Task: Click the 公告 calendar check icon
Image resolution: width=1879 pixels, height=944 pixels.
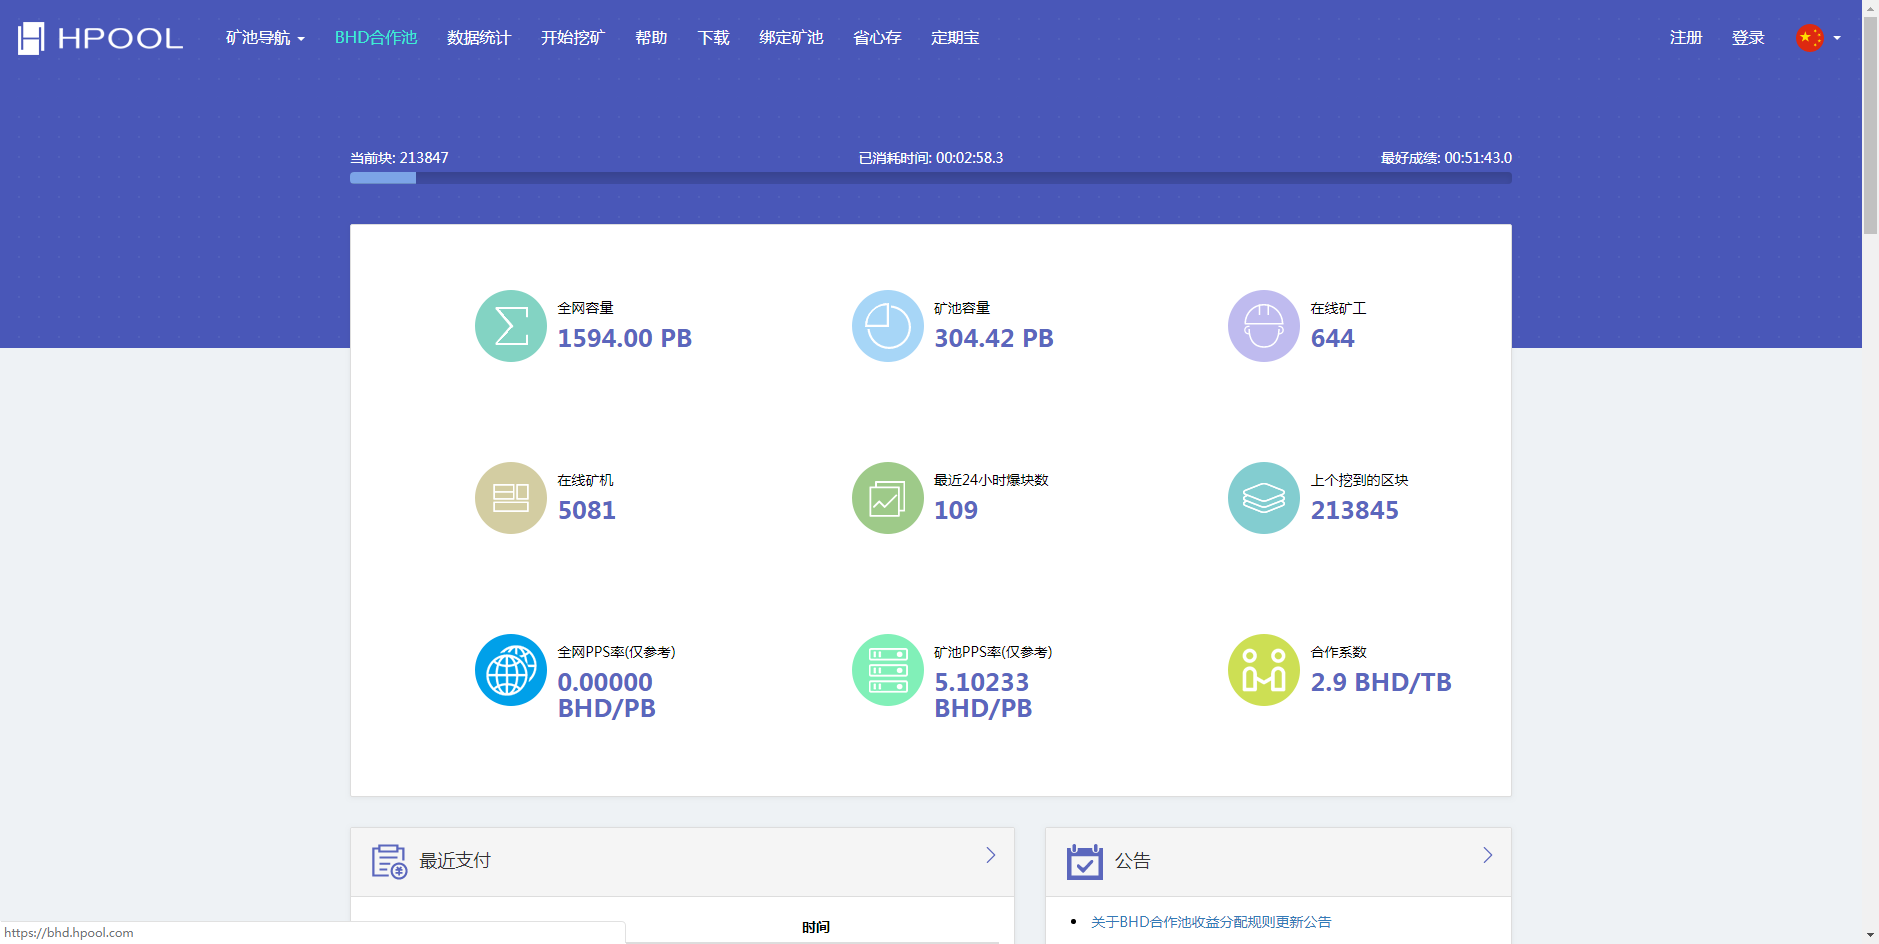Action: pos(1084,861)
